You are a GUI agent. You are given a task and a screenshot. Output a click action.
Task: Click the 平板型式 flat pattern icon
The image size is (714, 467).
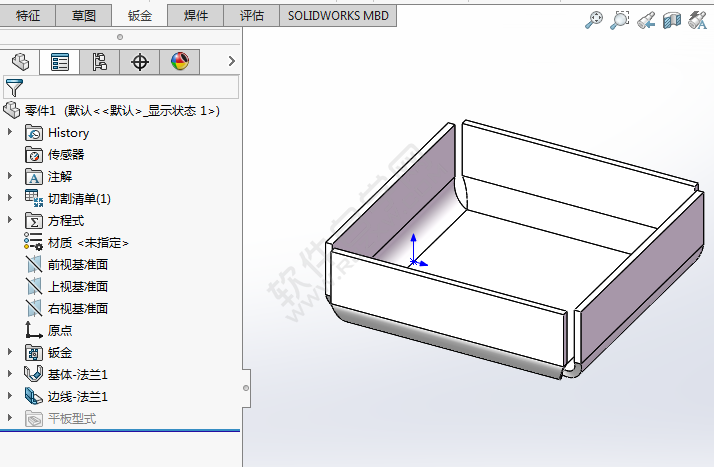(x=34, y=418)
